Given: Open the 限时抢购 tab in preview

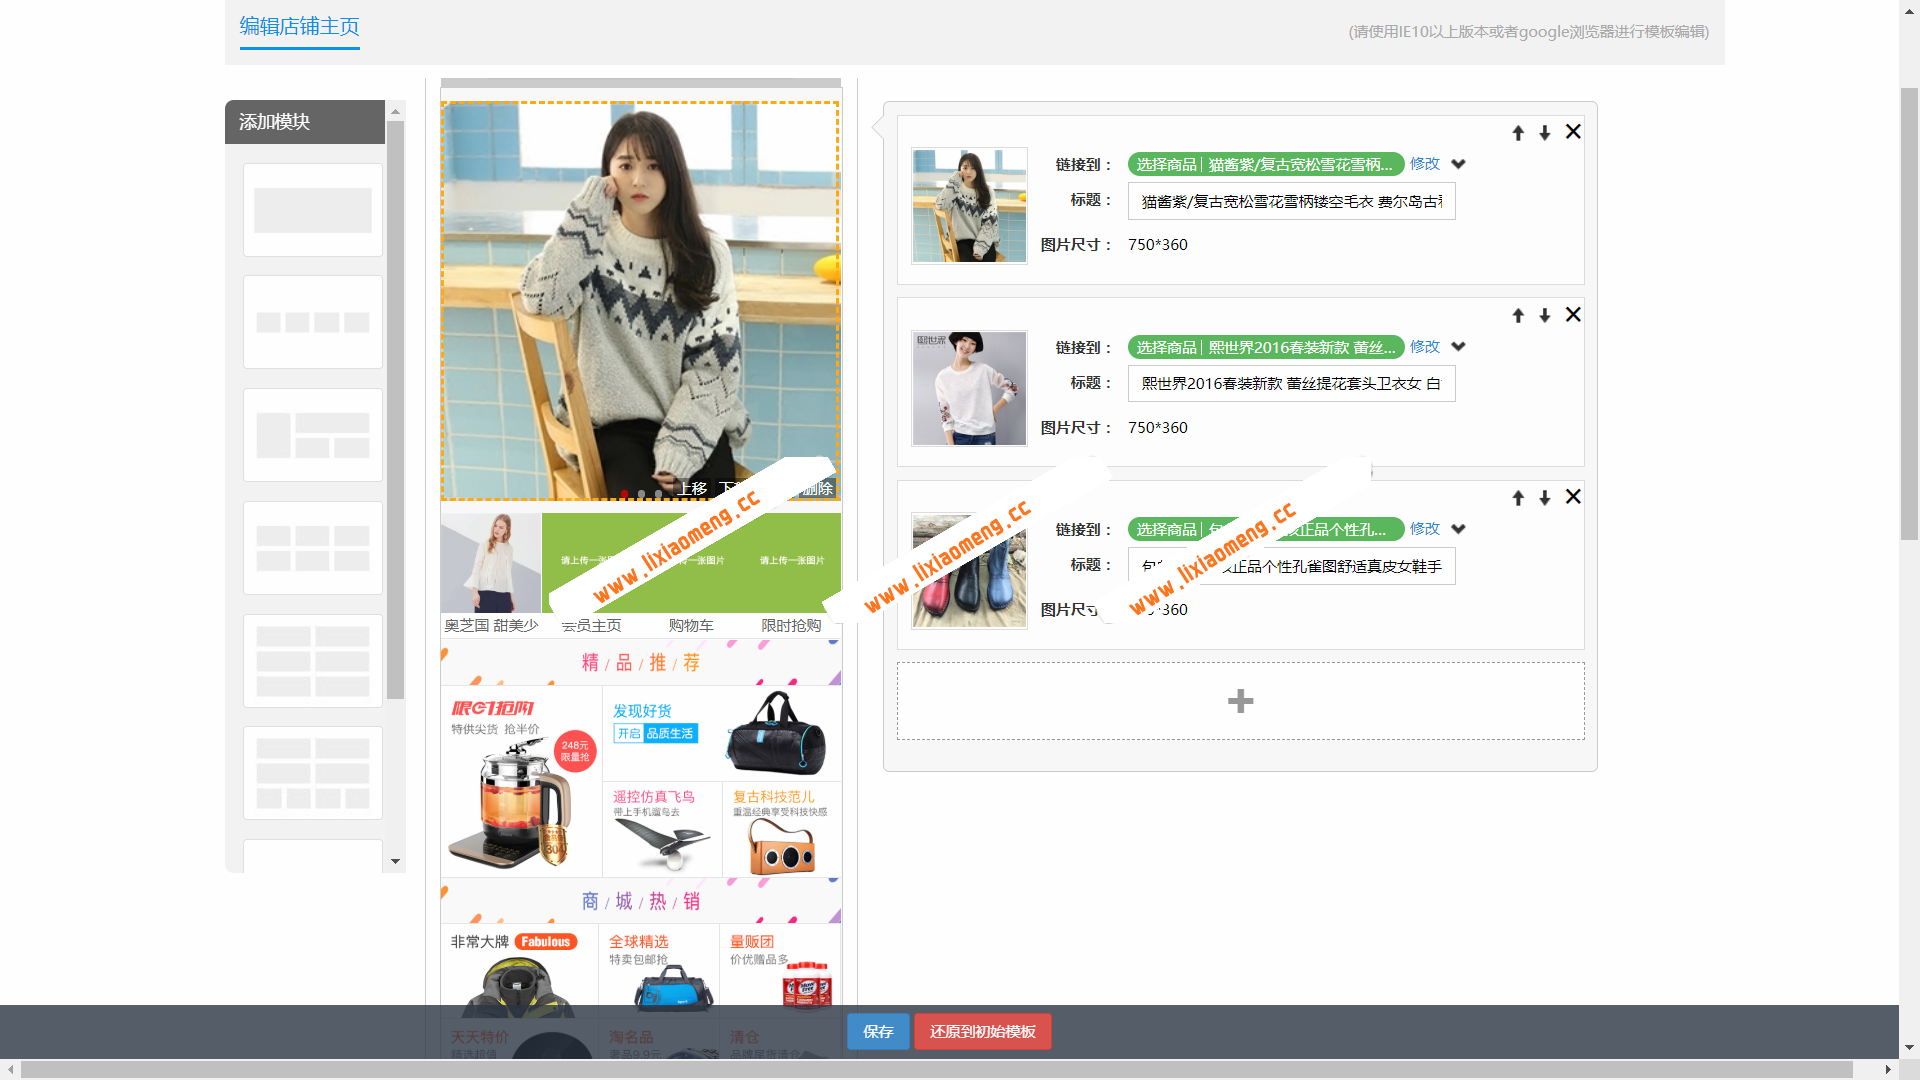Looking at the screenshot, I should (791, 625).
